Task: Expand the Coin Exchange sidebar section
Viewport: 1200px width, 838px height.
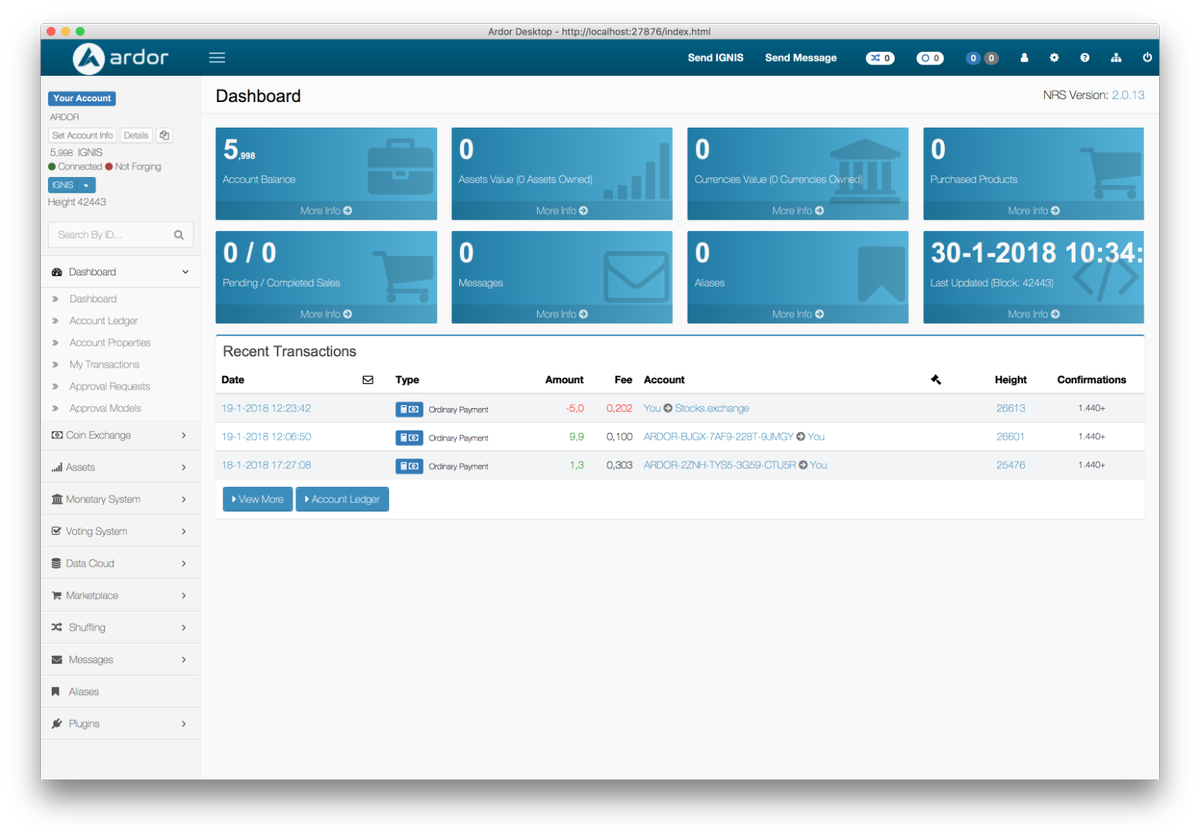Action: pyautogui.click(x=120, y=436)
